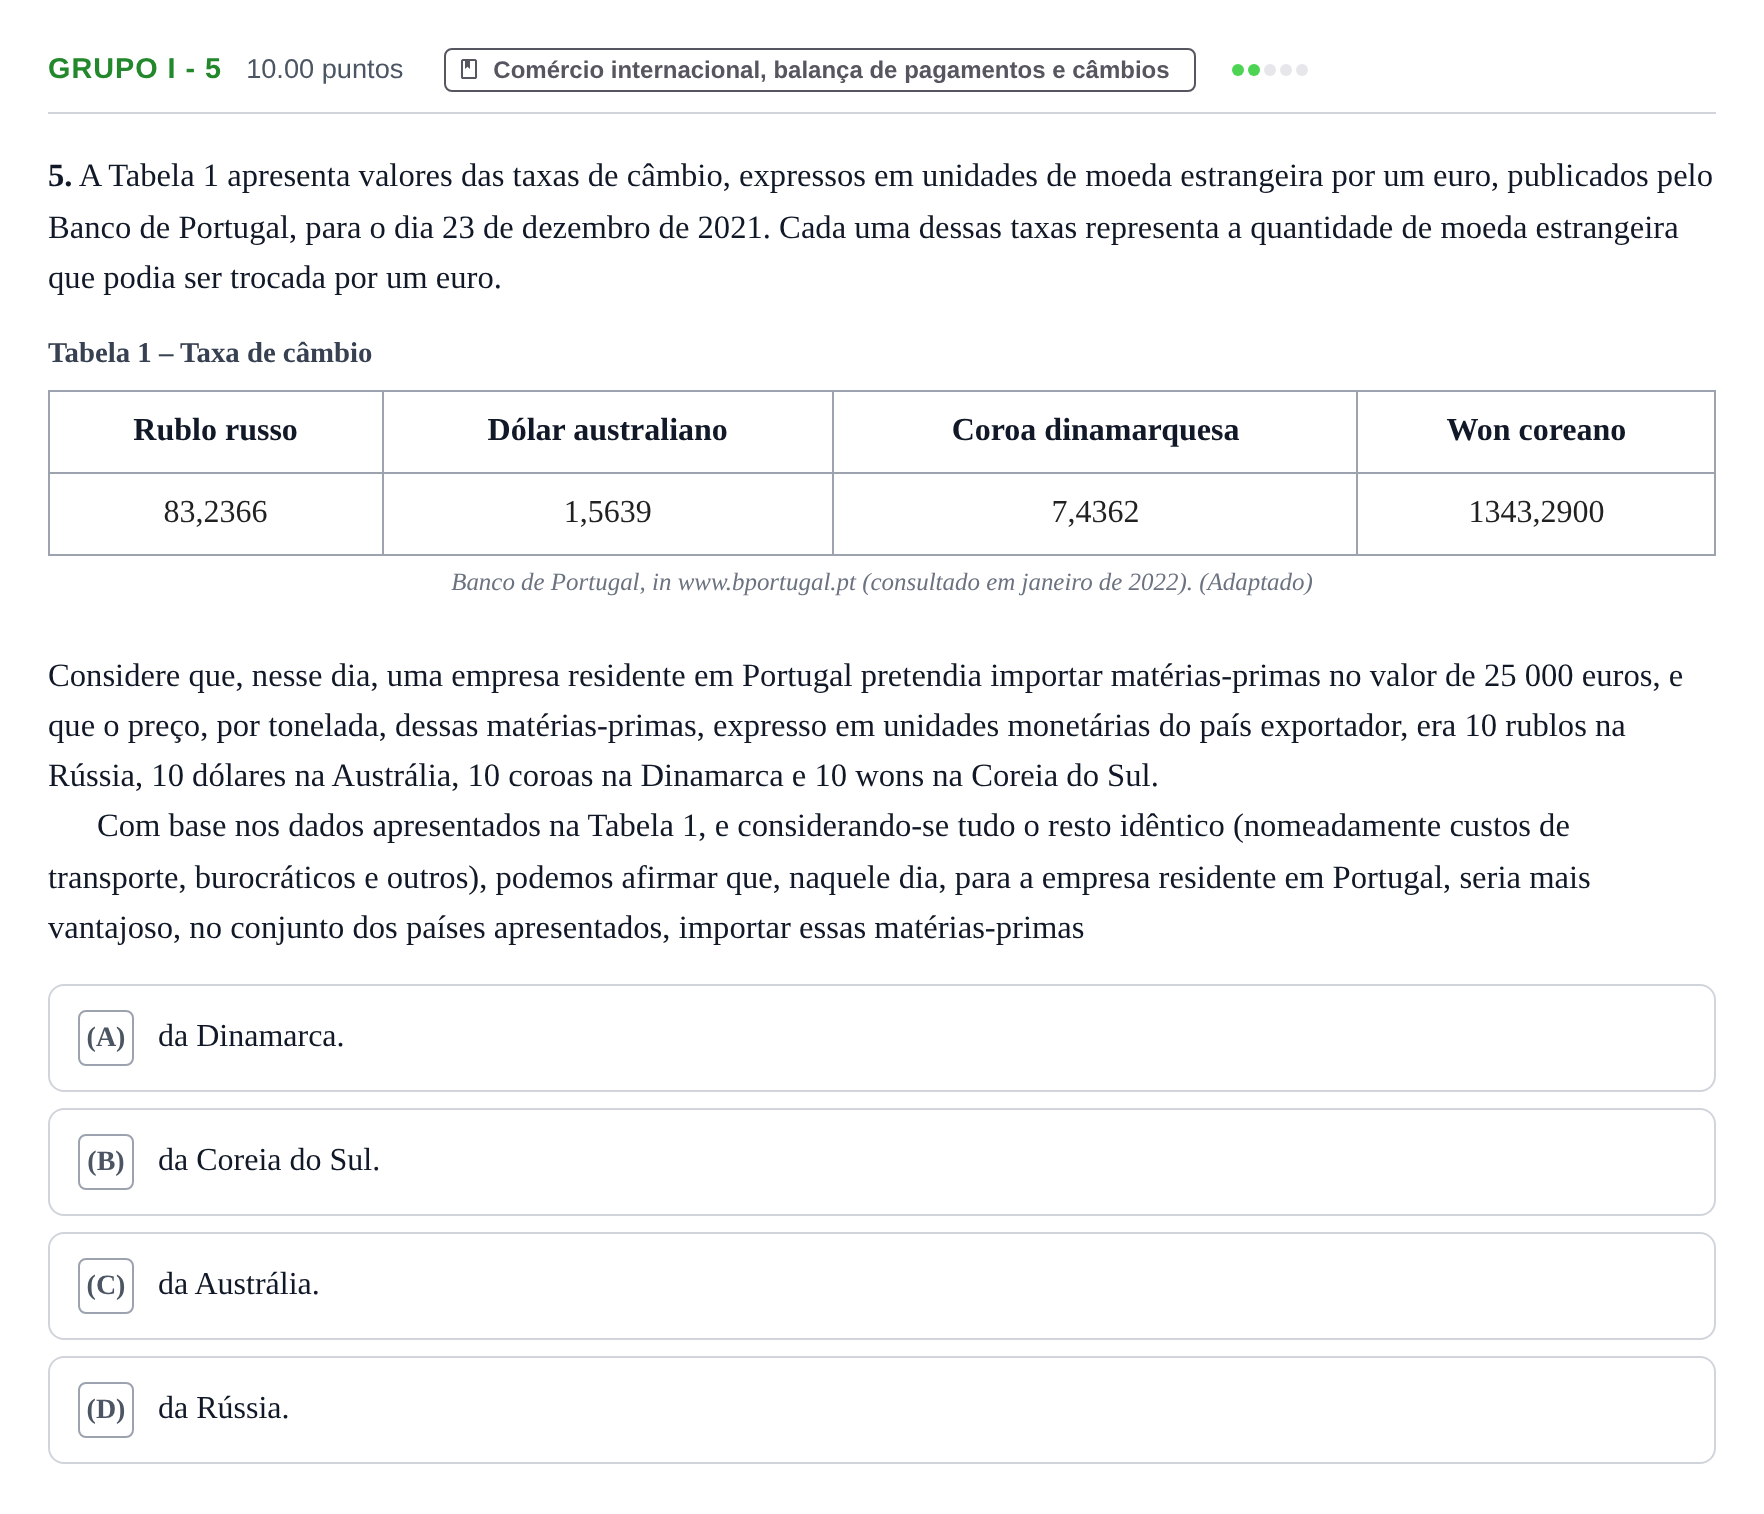Image resolution: width=1764 pixels, height=1514 pixels.
Task: Click the Coroa dinamarquesa column header
Action: 1095,431
